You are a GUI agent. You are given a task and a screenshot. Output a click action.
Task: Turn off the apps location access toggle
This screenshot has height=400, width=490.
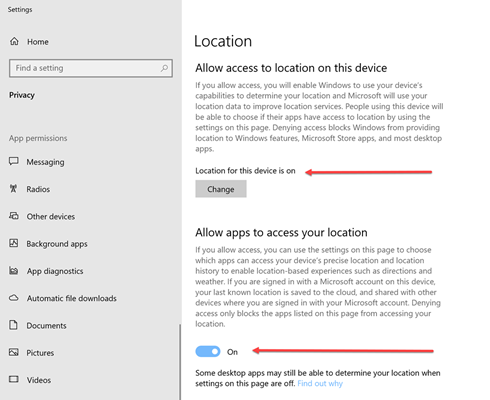click(208, 351)
